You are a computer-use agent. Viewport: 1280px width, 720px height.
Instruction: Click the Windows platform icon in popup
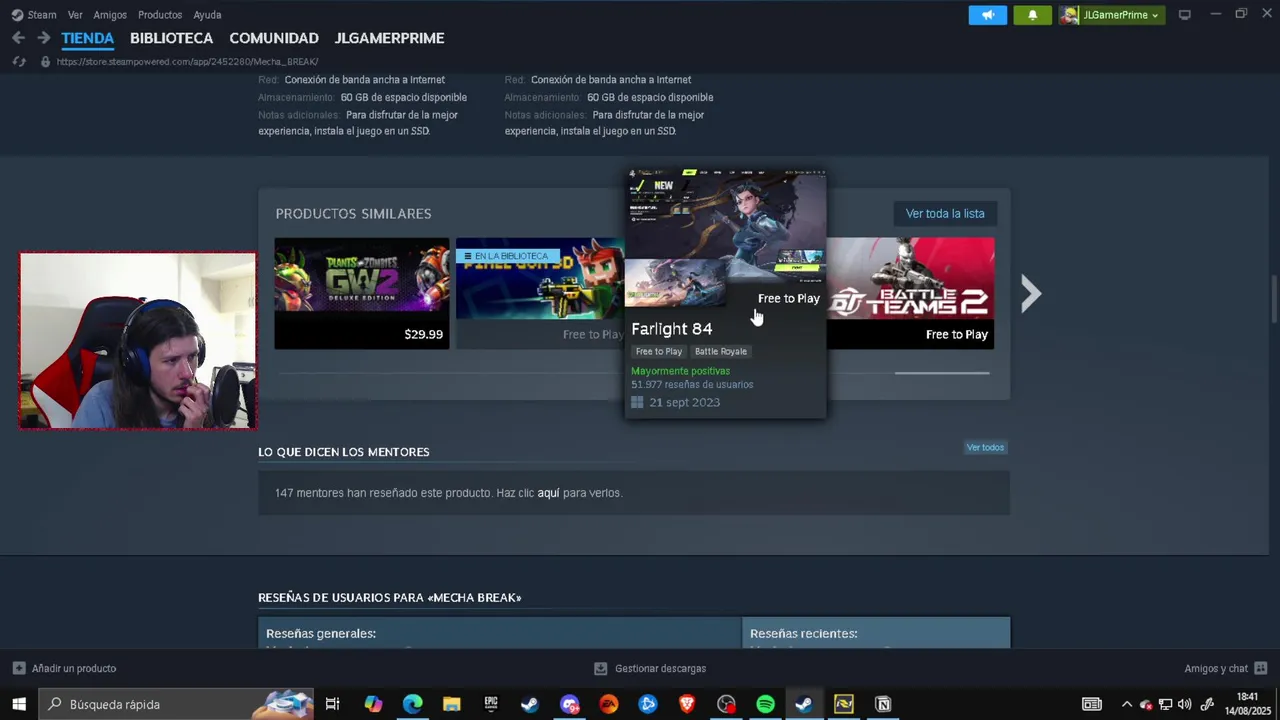[637, 403]
